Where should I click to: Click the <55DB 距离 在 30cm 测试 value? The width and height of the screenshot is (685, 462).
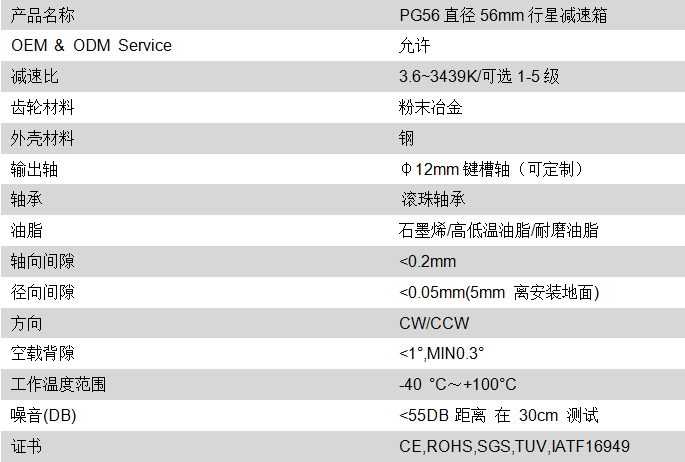point(498,415)
